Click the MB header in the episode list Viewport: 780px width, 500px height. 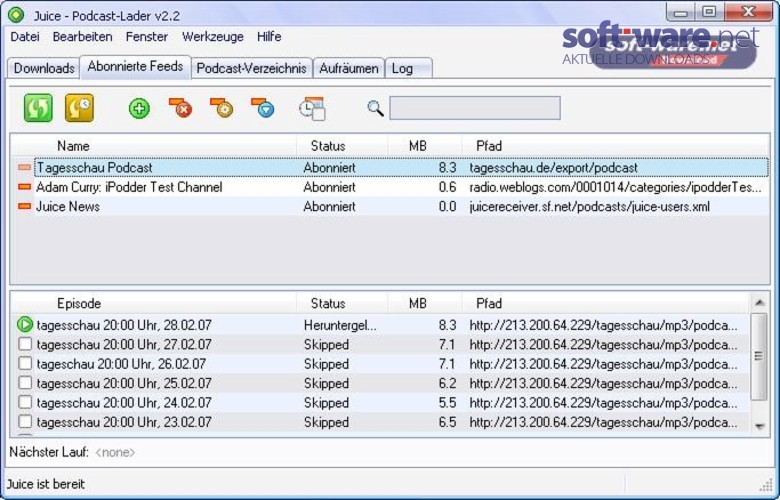click(424, 303)
